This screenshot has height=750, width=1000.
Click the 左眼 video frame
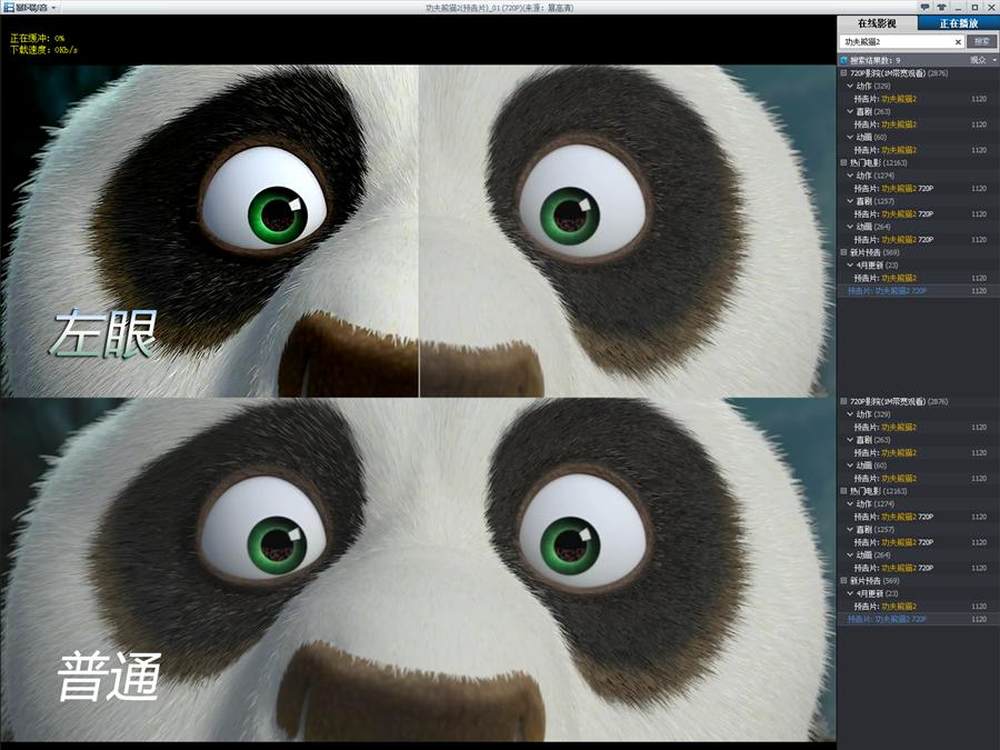418,231
